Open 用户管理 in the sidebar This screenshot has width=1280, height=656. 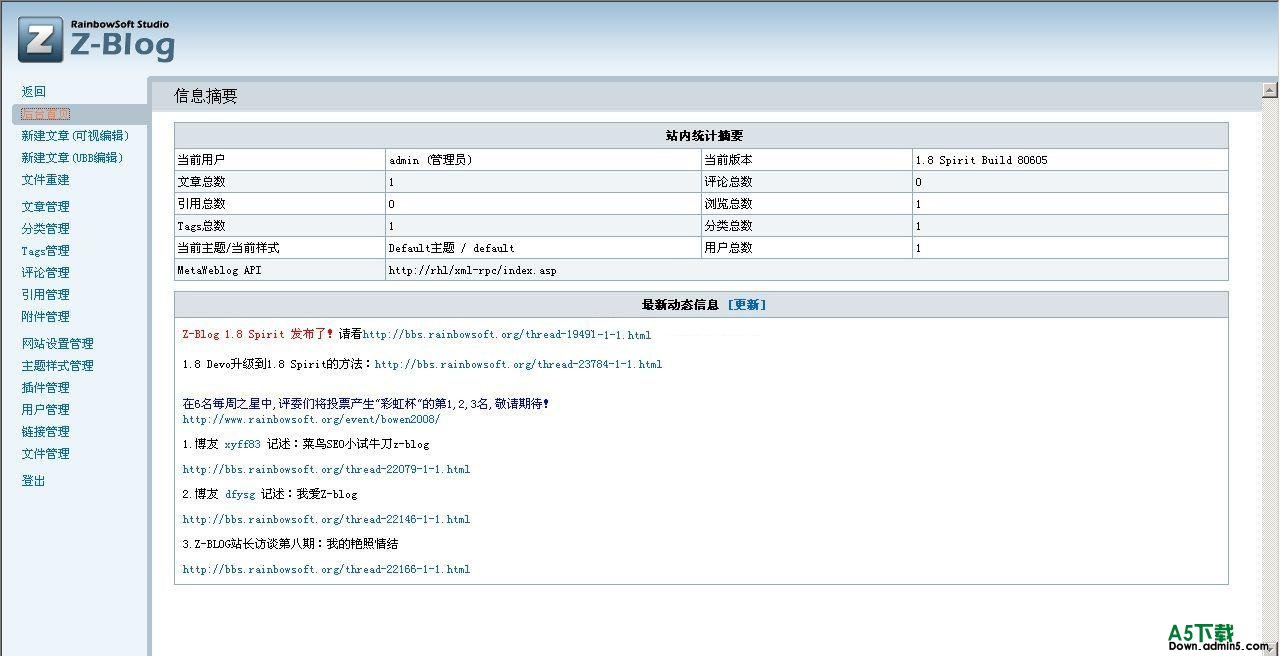46,410
